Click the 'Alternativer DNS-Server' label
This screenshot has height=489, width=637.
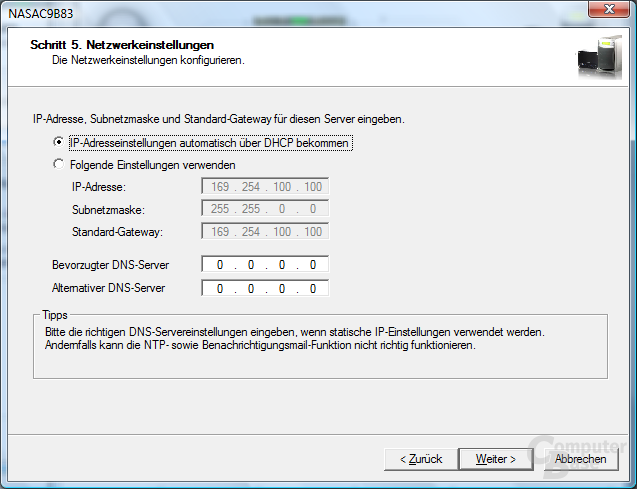pyautogui.click(x=108, y=288)
